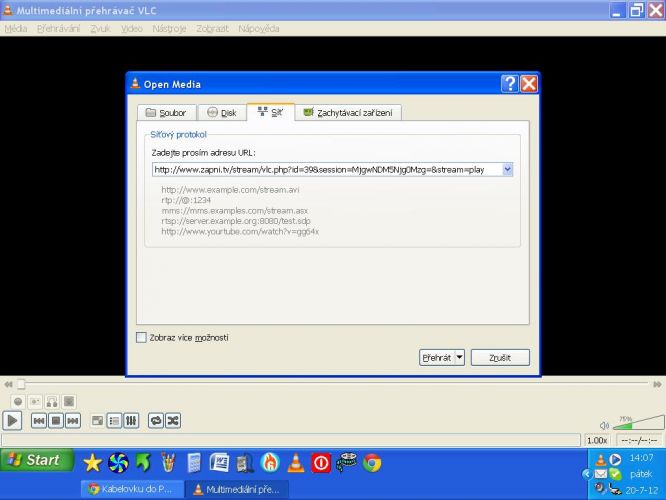
Task: Click the Next track button
Action: (73, 421)
